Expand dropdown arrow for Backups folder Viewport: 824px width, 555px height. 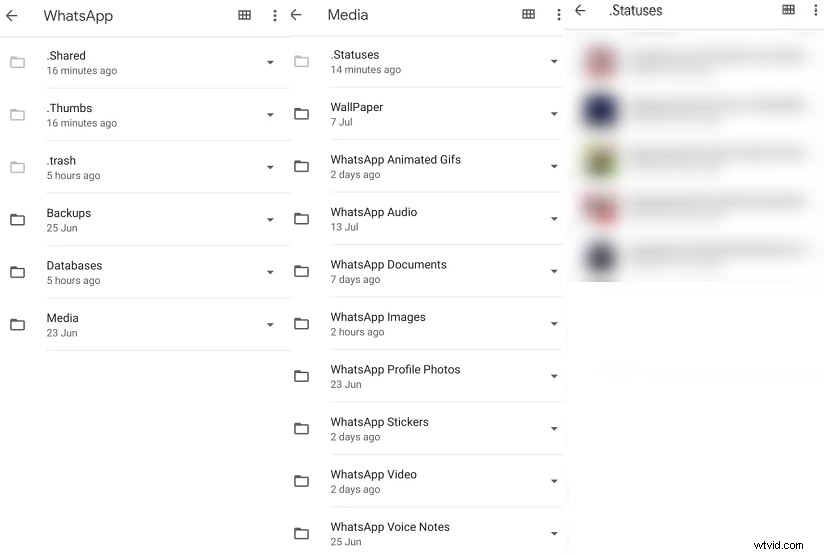tap(270, 220)
